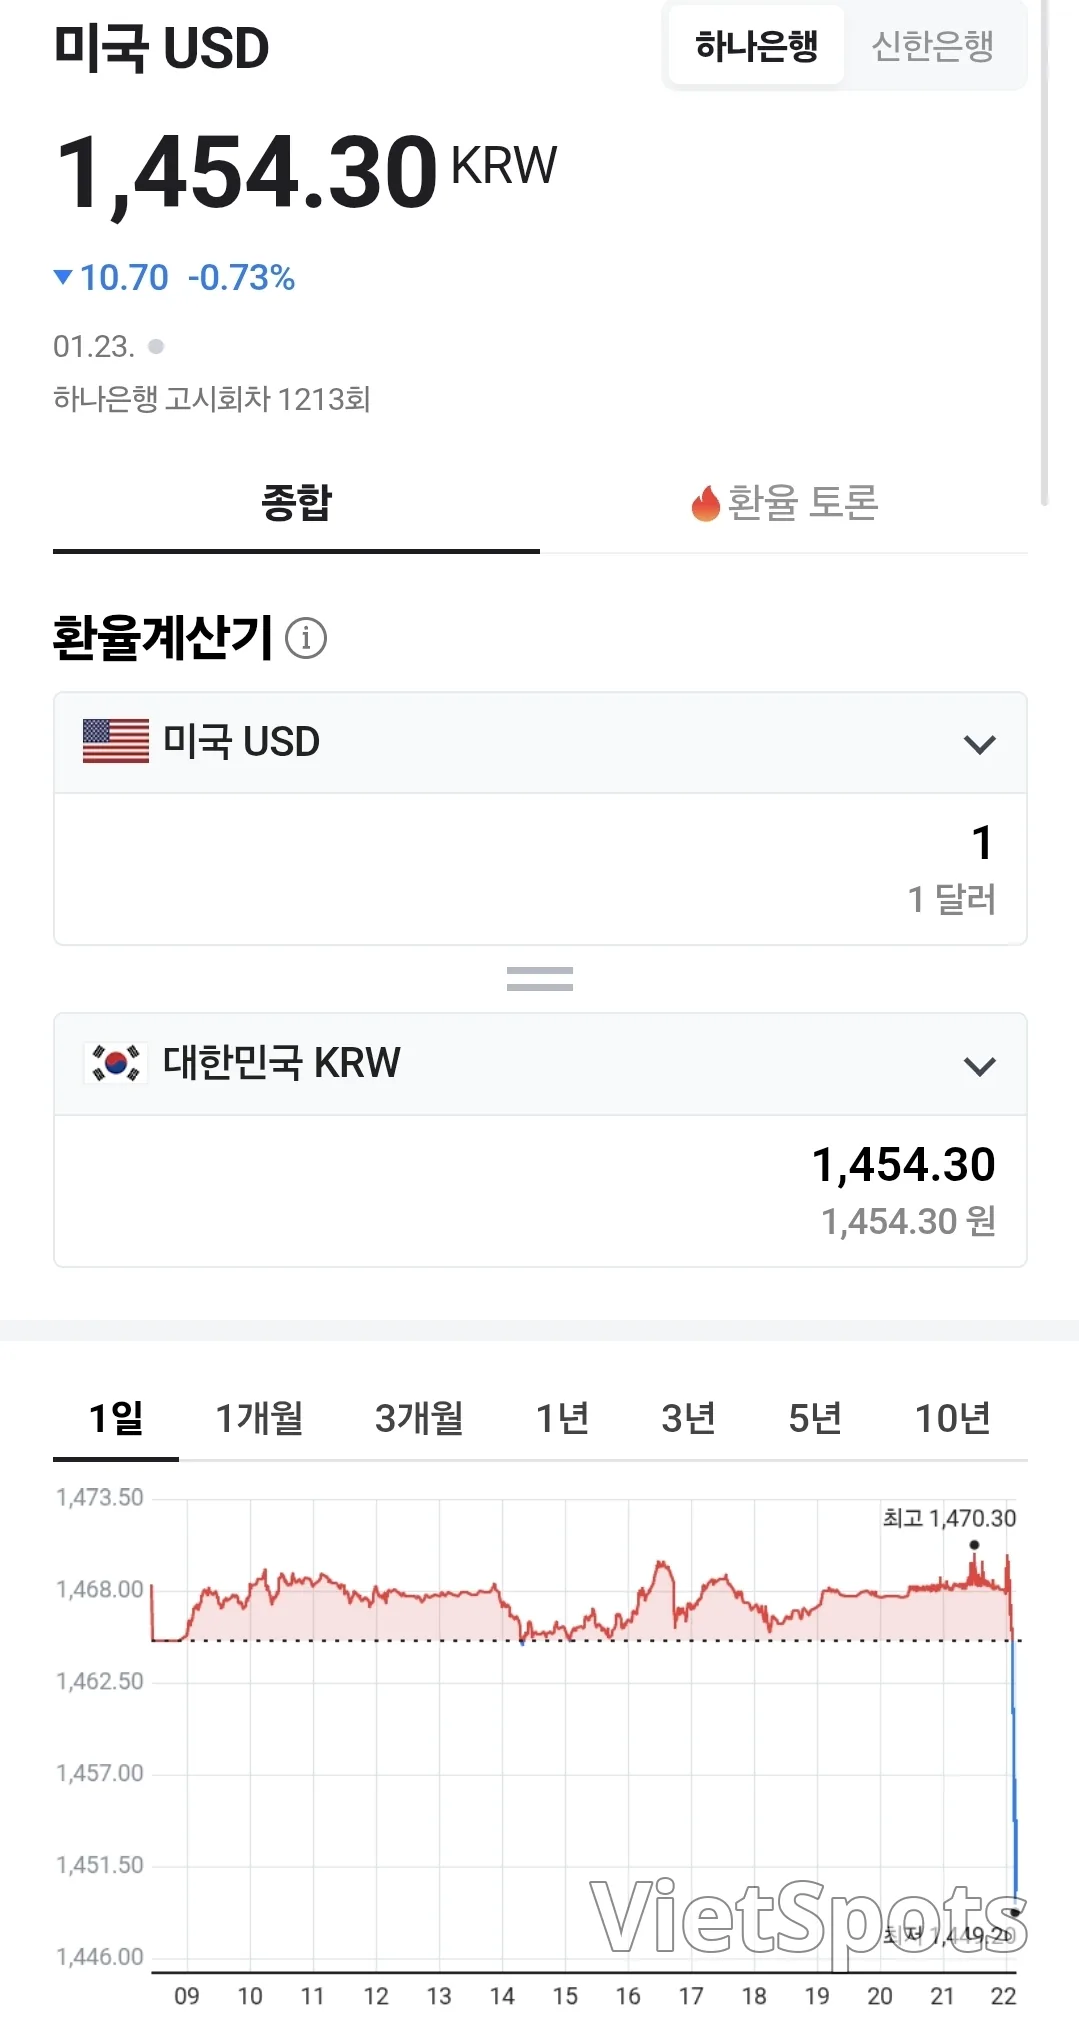Select the 1년 chart range
The image size is (1079, 2022).
[x=563, y=1418]
